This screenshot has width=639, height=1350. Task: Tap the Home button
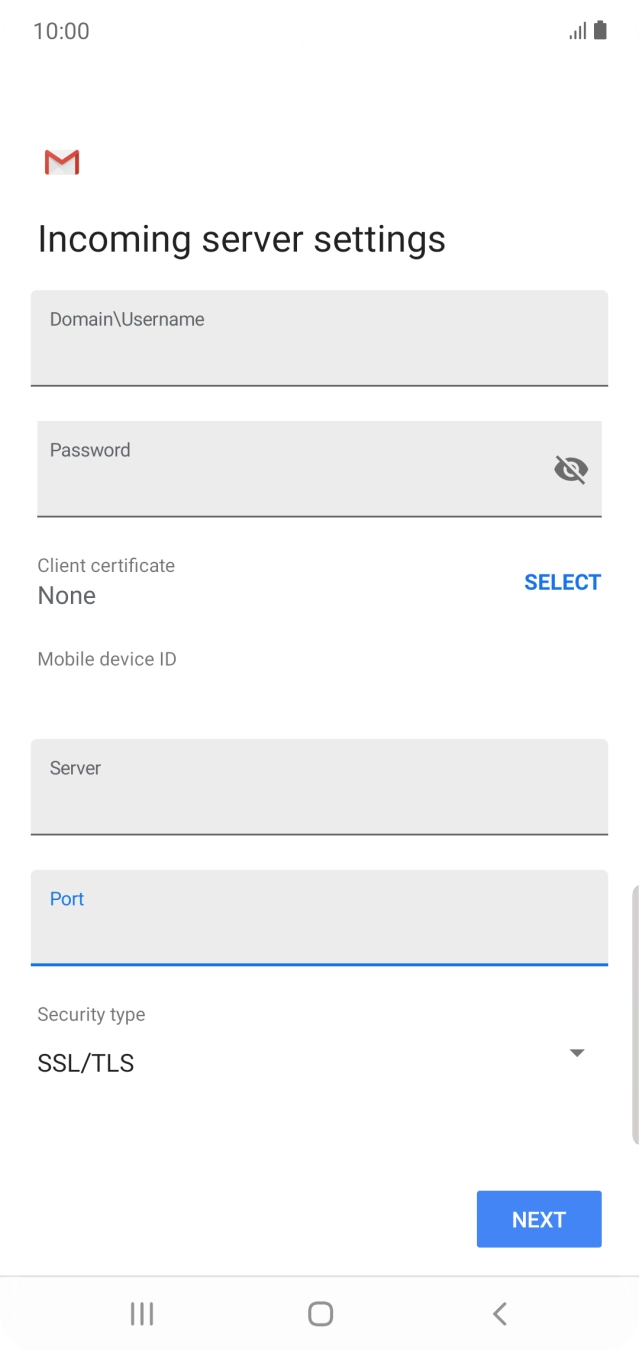[x=319, y=1313]
